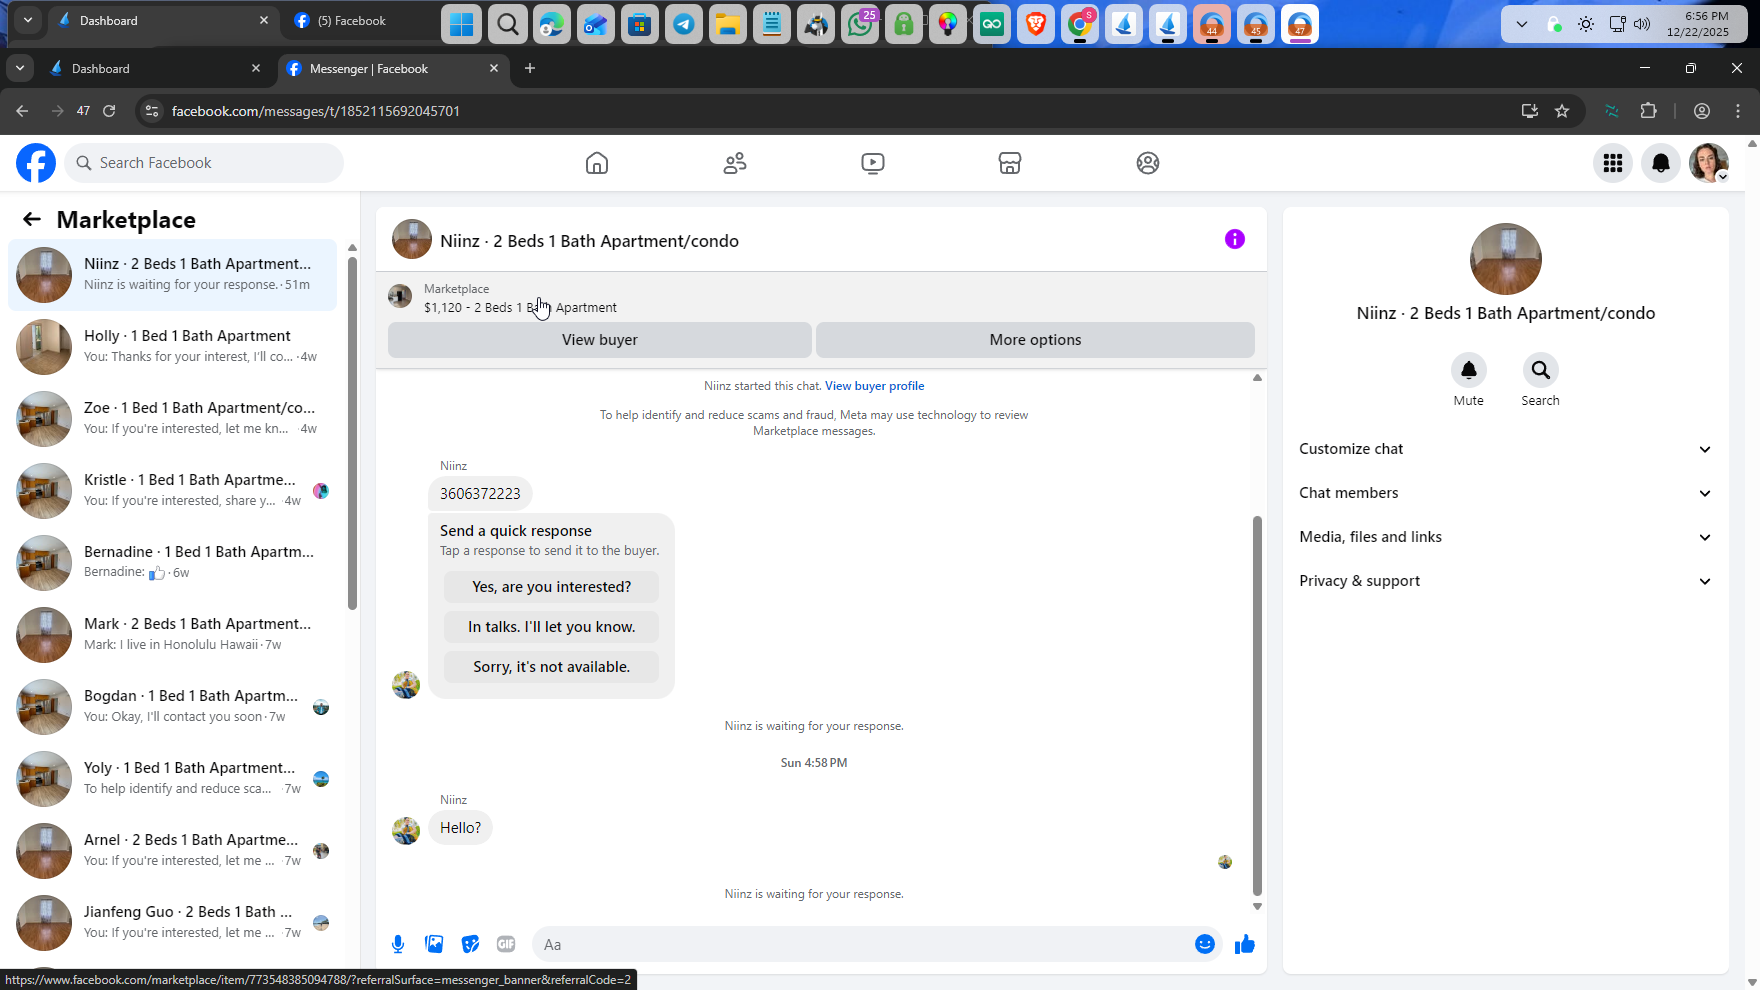
Task: Open a new browser tab
Action: (530, 68)
